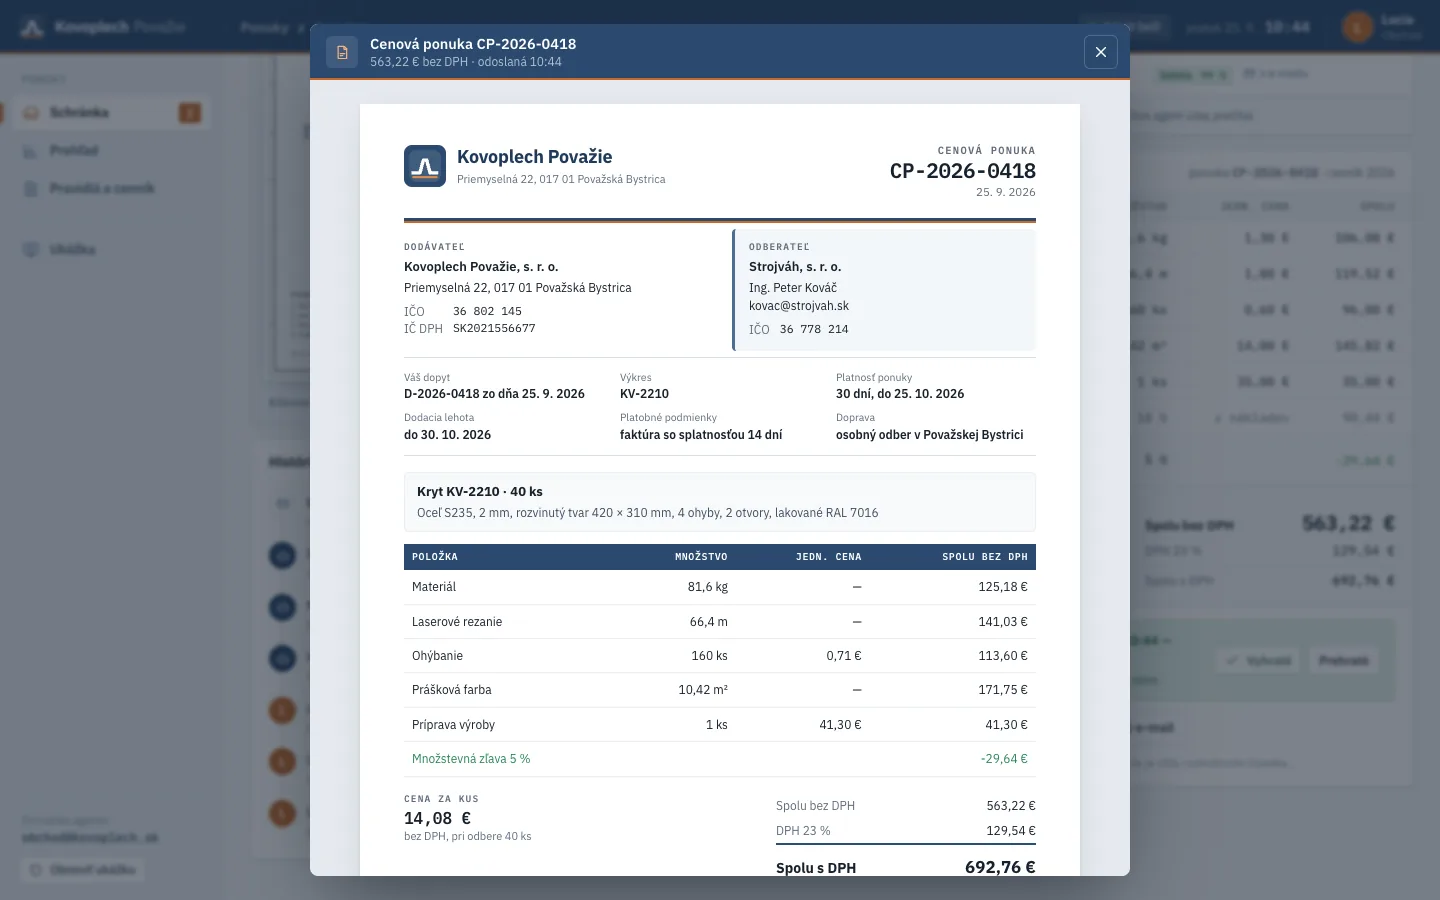Image resolution: width=1440 pixels, height=900 pixels.
Task: Click the Kovoplech Považie logo on the quote
Action: coord(425,166)
